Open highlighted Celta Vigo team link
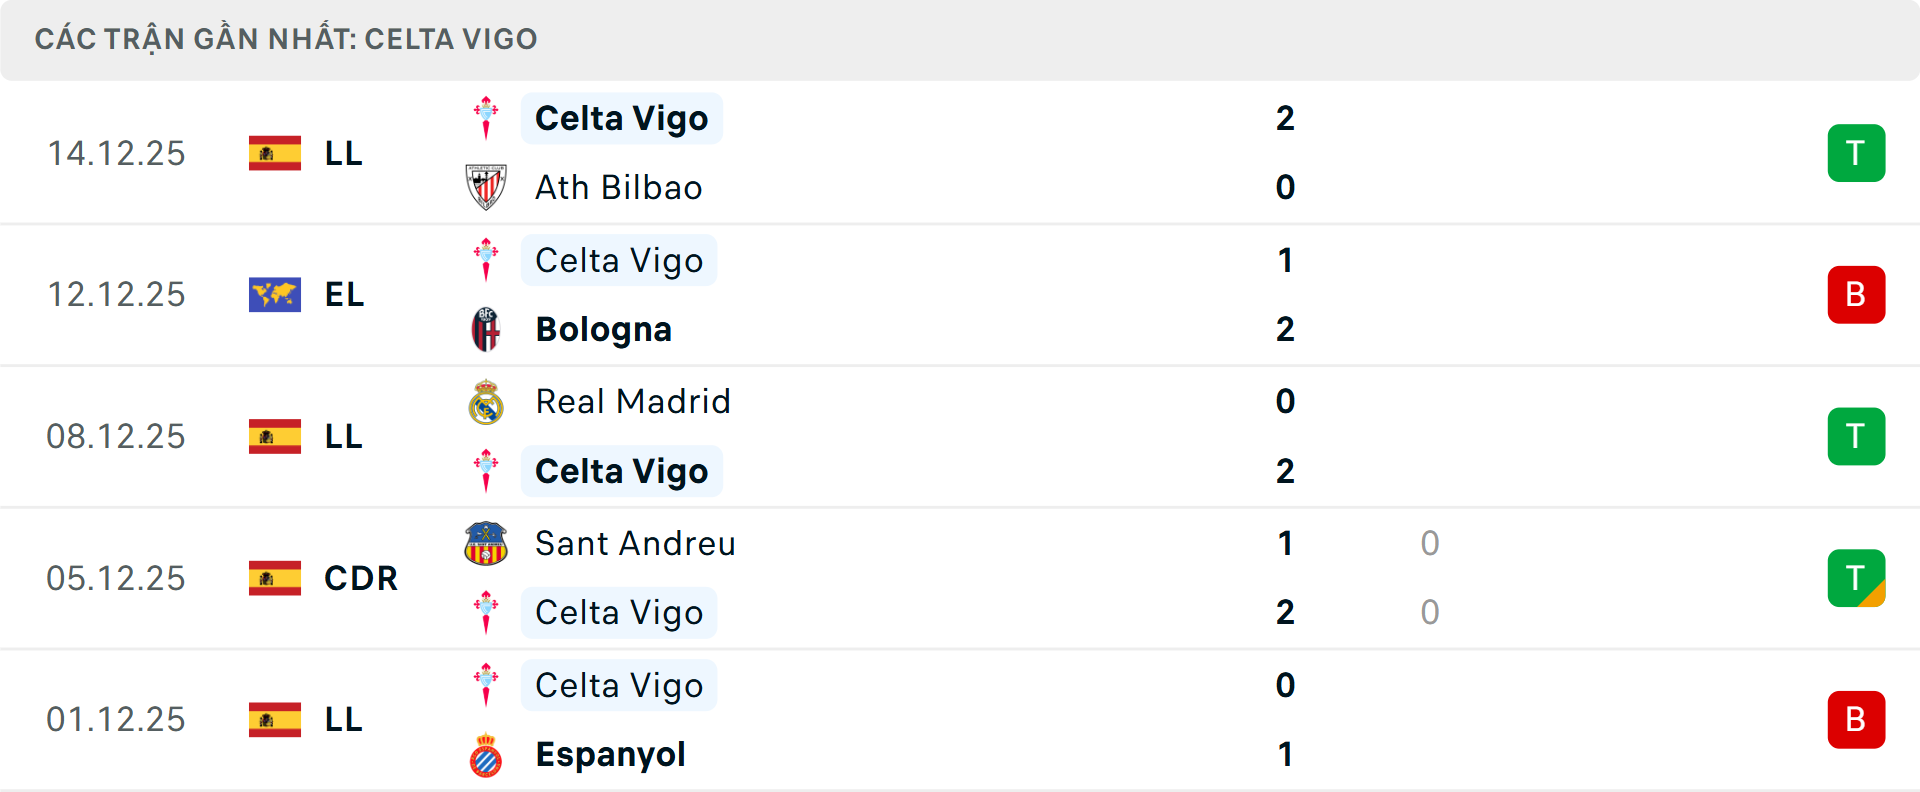 point(621,117)
